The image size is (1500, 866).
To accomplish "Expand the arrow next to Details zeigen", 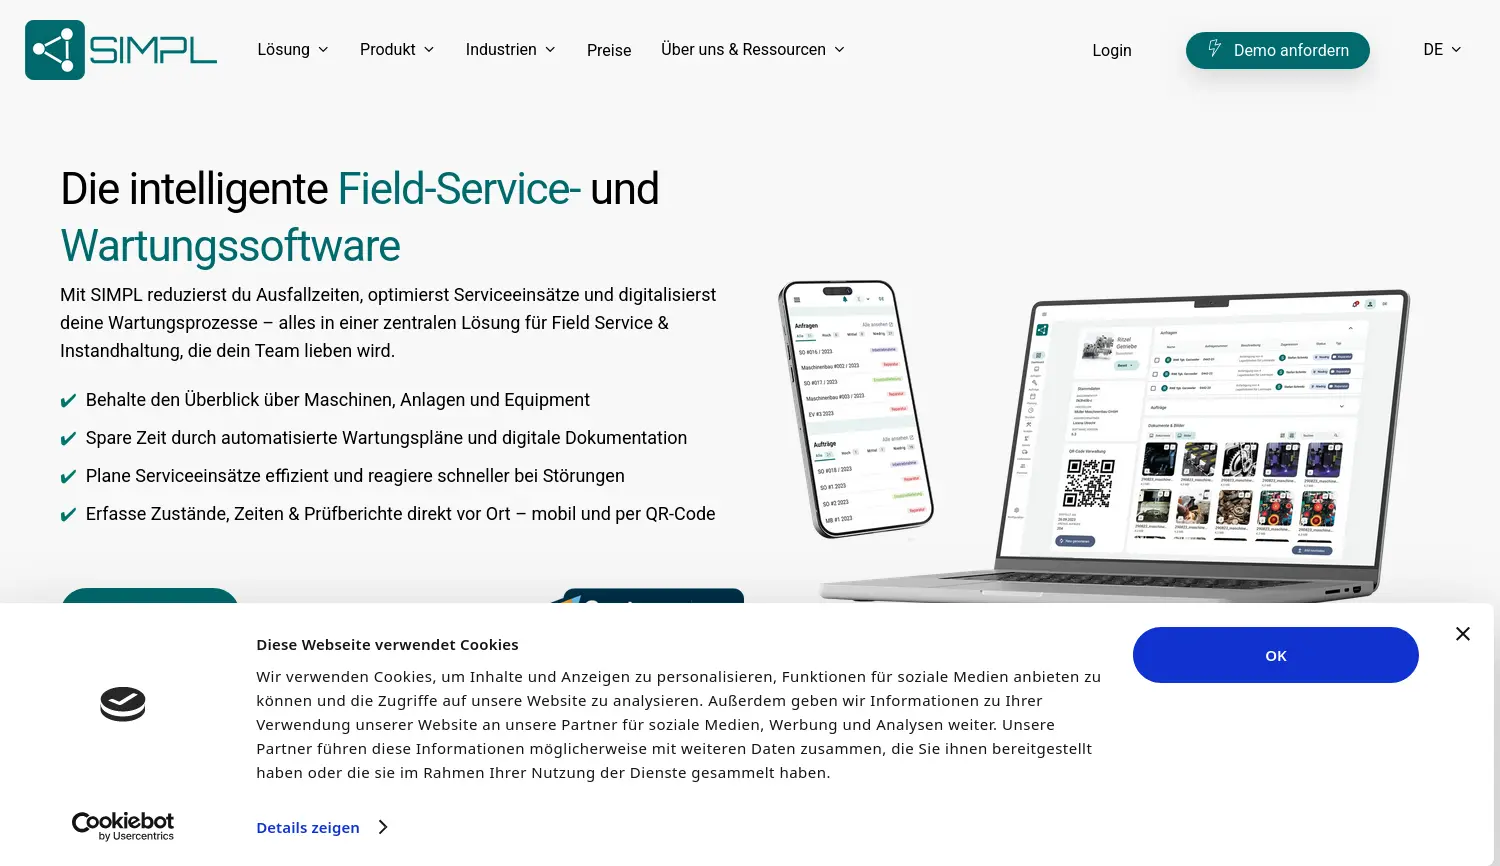I will [x=383, y=827].
